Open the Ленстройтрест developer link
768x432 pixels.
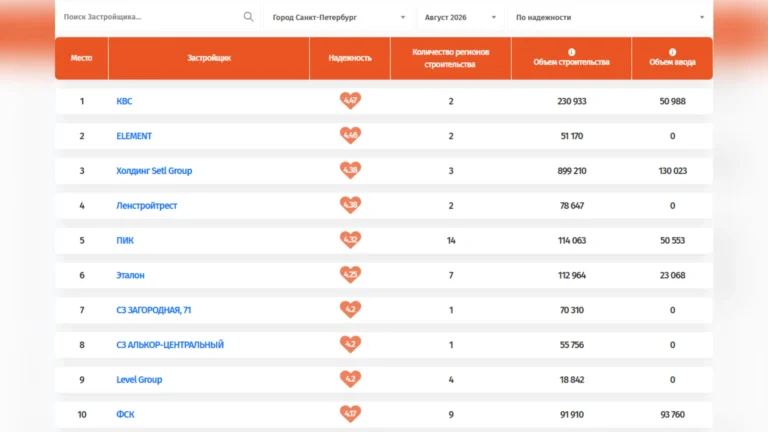(146, 206)
